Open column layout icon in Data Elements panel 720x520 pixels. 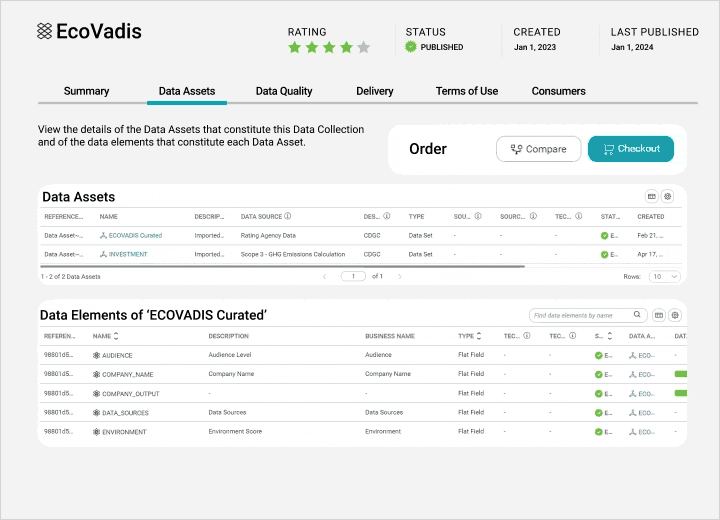[659, 315]
